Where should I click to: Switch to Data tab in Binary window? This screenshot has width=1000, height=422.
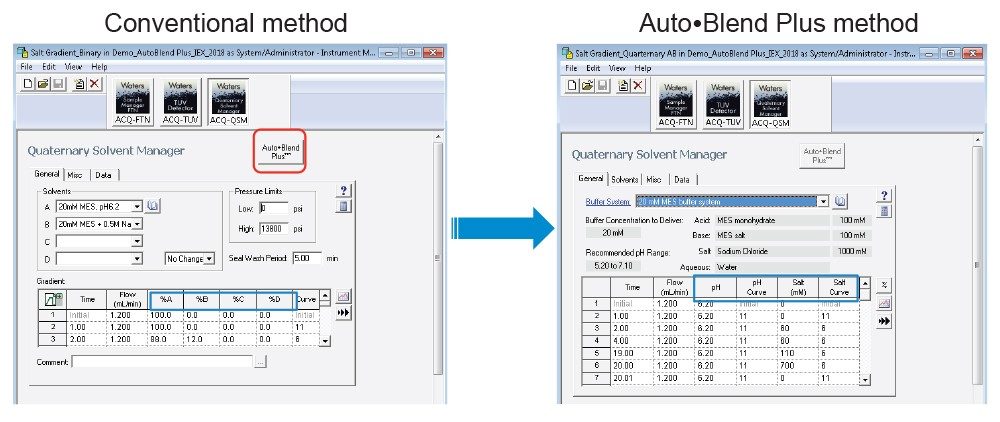(103, 175)
